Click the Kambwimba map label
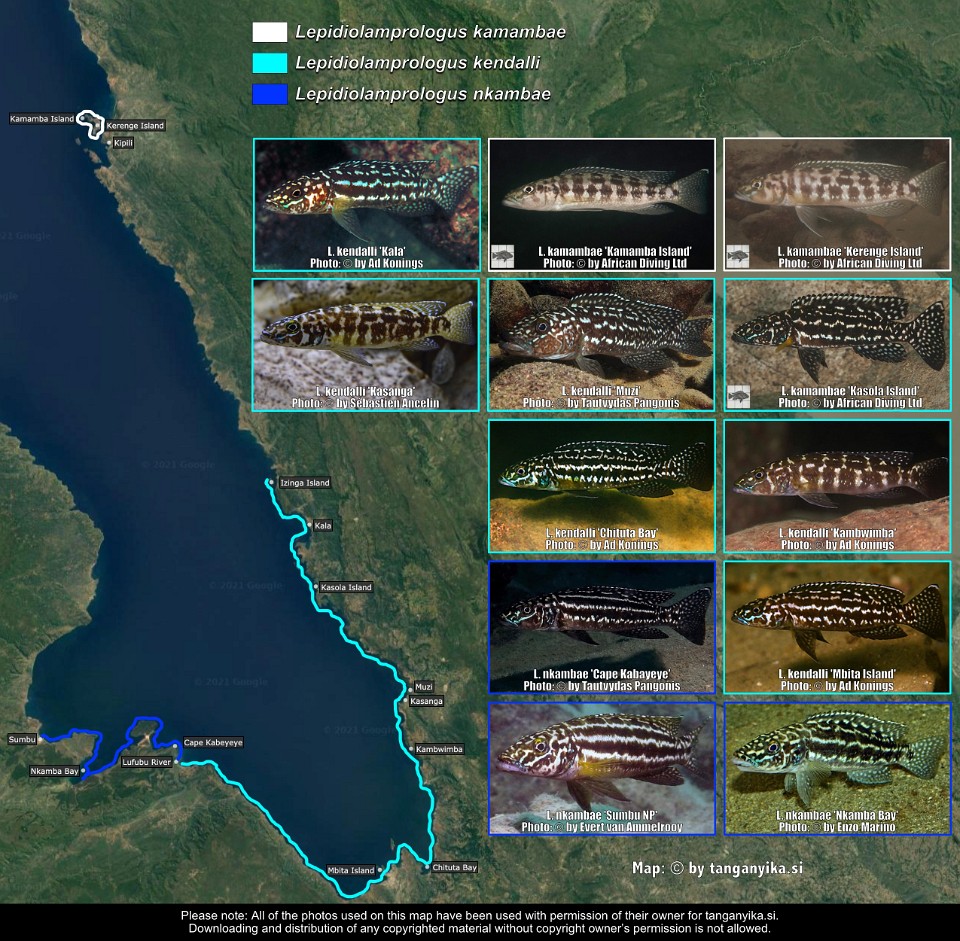Image resolution: width=960 pixels, height=941 pixels. pyautogui.click(x=439, y=749)
